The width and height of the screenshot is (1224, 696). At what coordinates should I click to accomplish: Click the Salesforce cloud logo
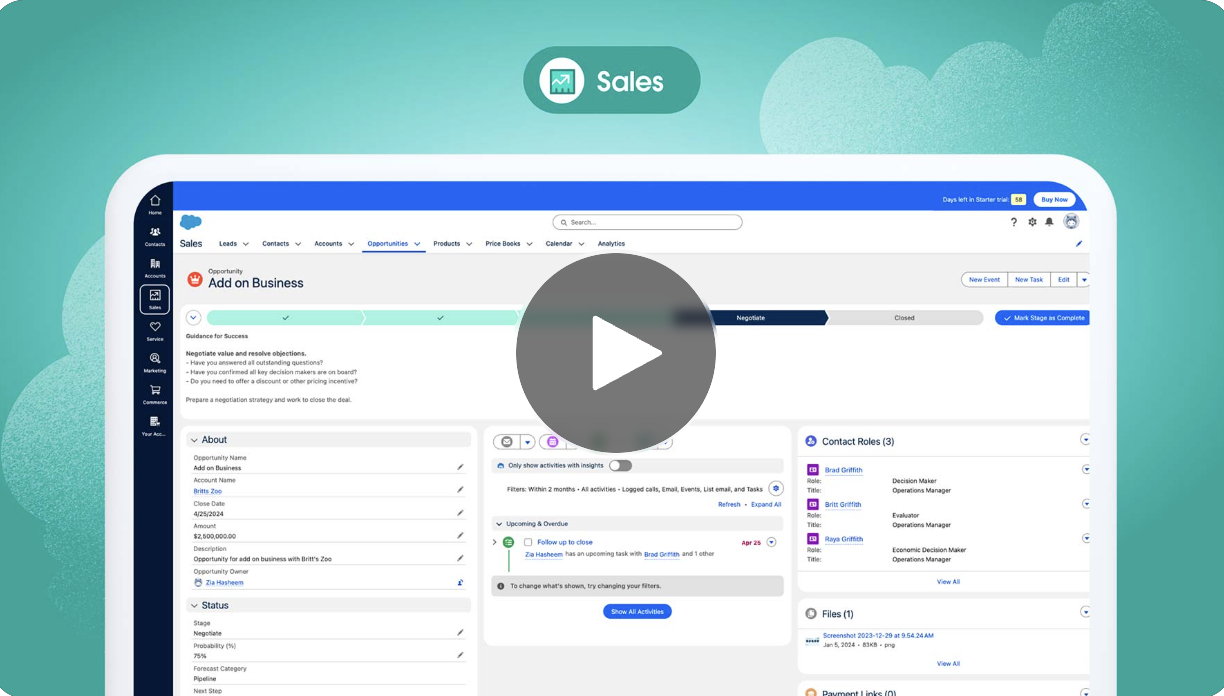(190, 222)
